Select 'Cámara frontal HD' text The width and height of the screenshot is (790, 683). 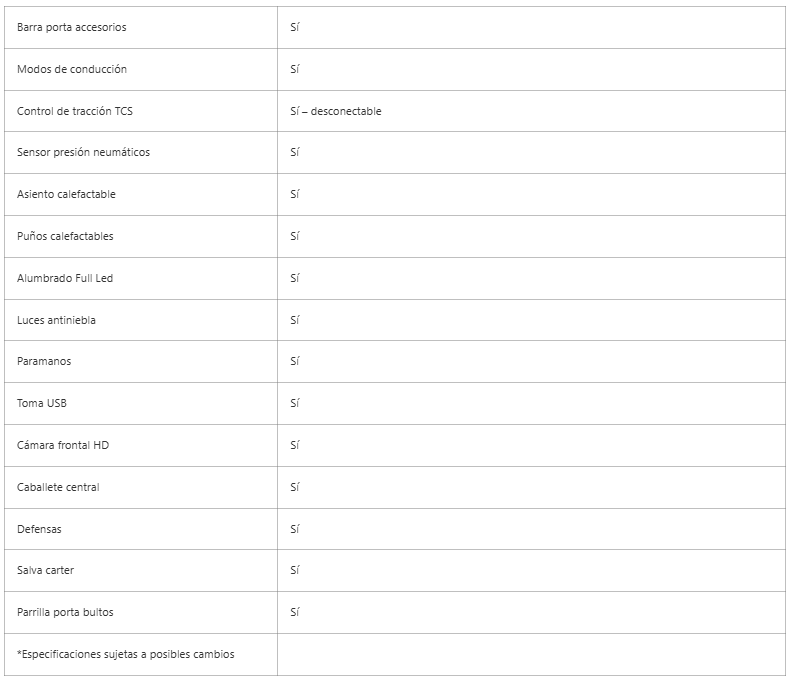click(x=63, y=445)
